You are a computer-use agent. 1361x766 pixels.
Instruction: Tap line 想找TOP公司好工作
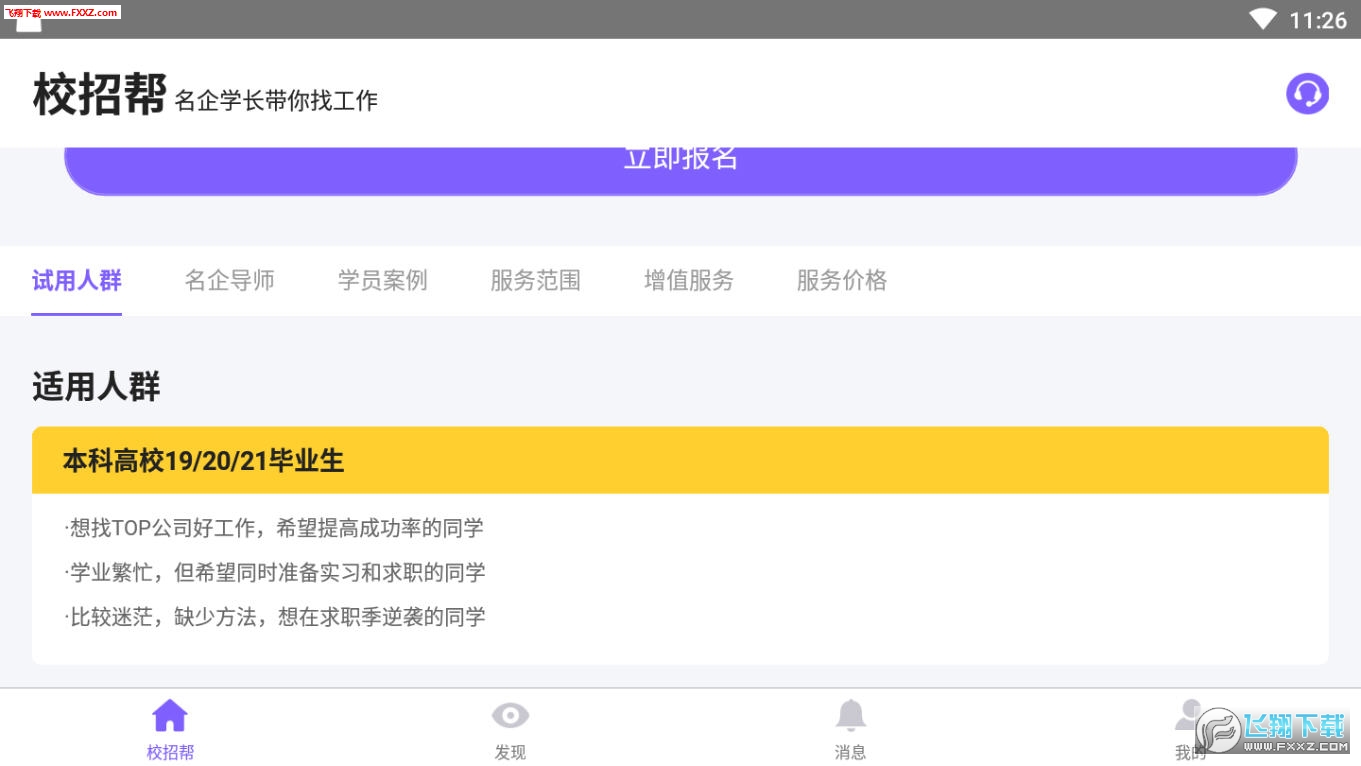[x=274, y=528]
